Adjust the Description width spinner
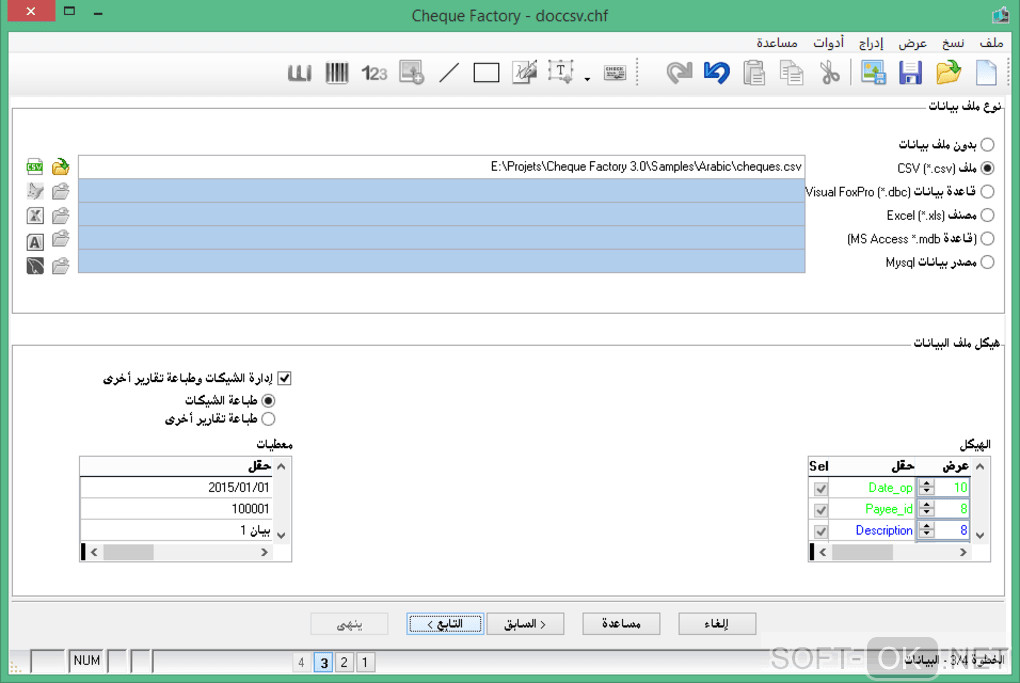This screenshot has height=683, width=1020. click(927, 530)
